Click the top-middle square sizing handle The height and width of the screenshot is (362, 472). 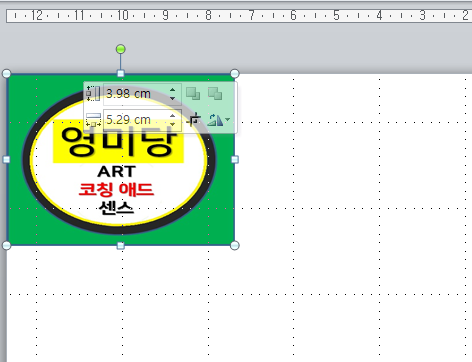(x=121, y=73)
